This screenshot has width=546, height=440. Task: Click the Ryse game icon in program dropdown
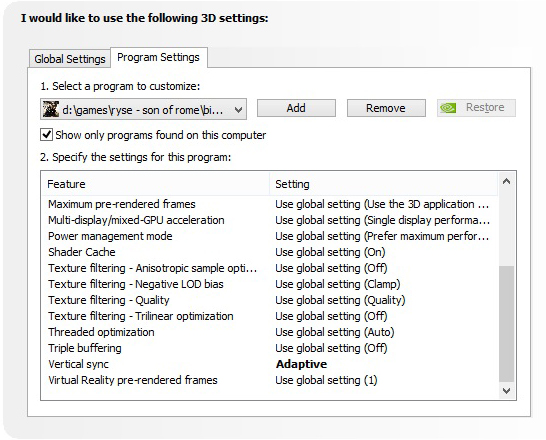click(50, 109)
